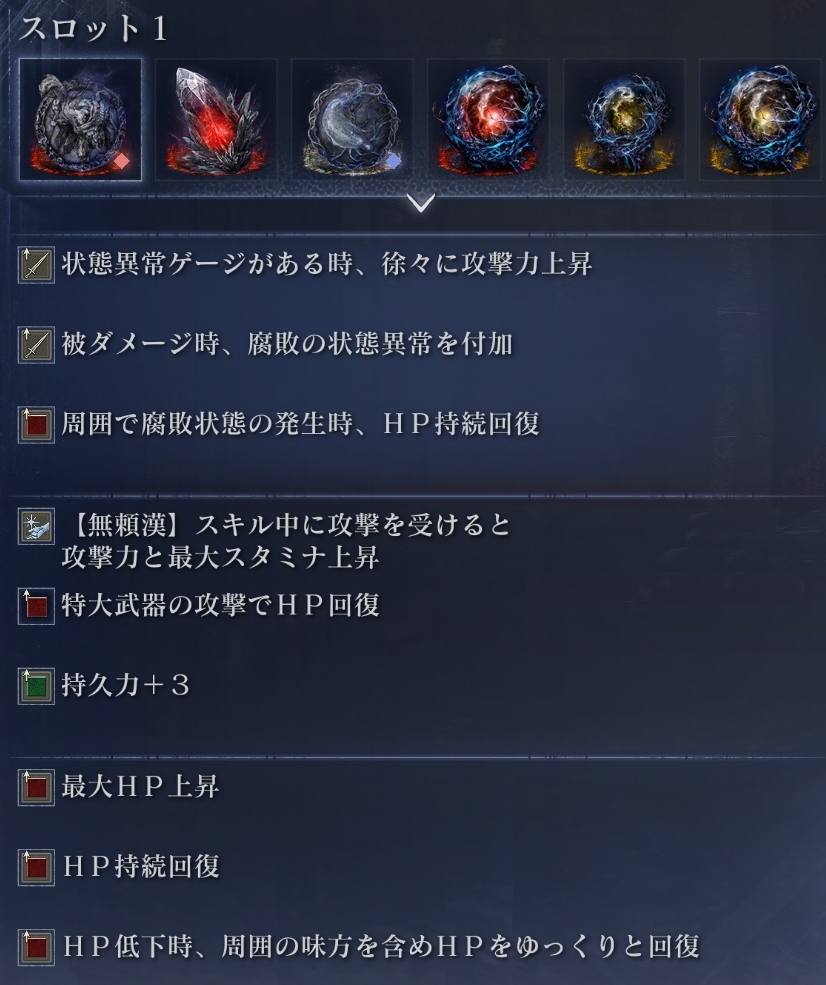This screenshot has height=985, width=826.
Task: Click the skill icon beside 【無頼漢】 effect
Action: [x=36, y=526]
